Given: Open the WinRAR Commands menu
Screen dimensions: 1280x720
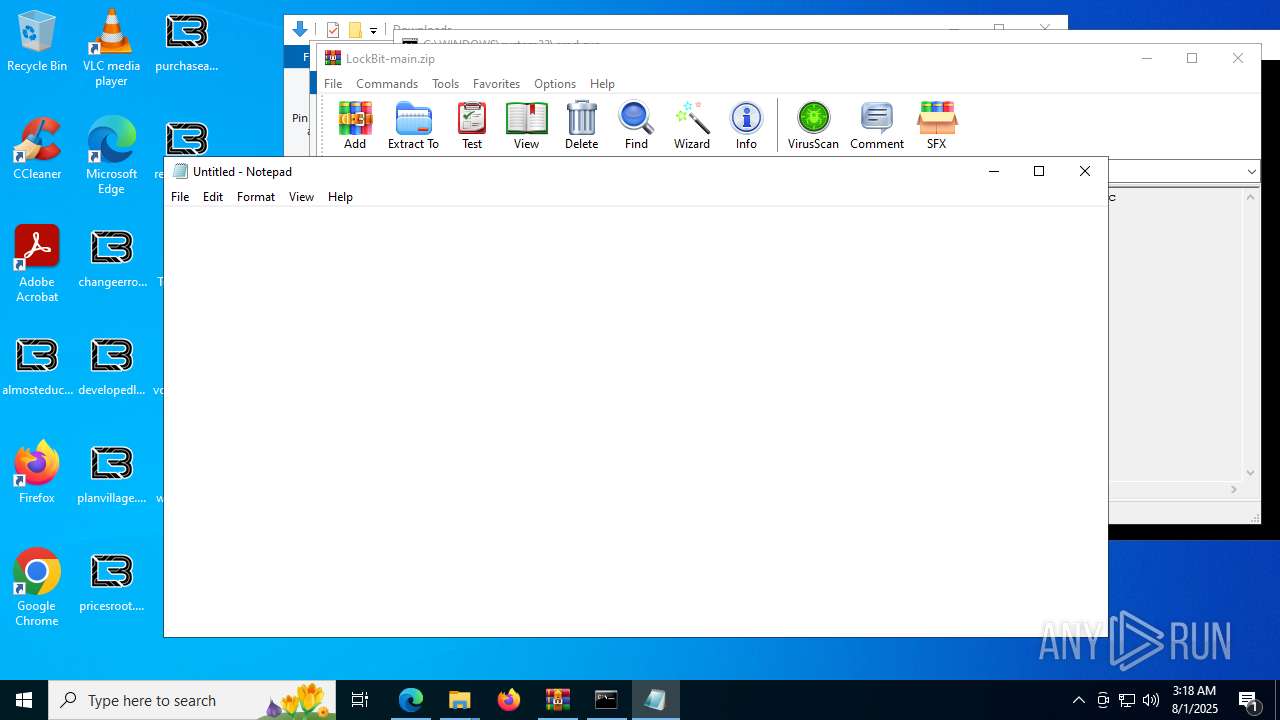Looking at the screenshot, I should tap(387, 84).
